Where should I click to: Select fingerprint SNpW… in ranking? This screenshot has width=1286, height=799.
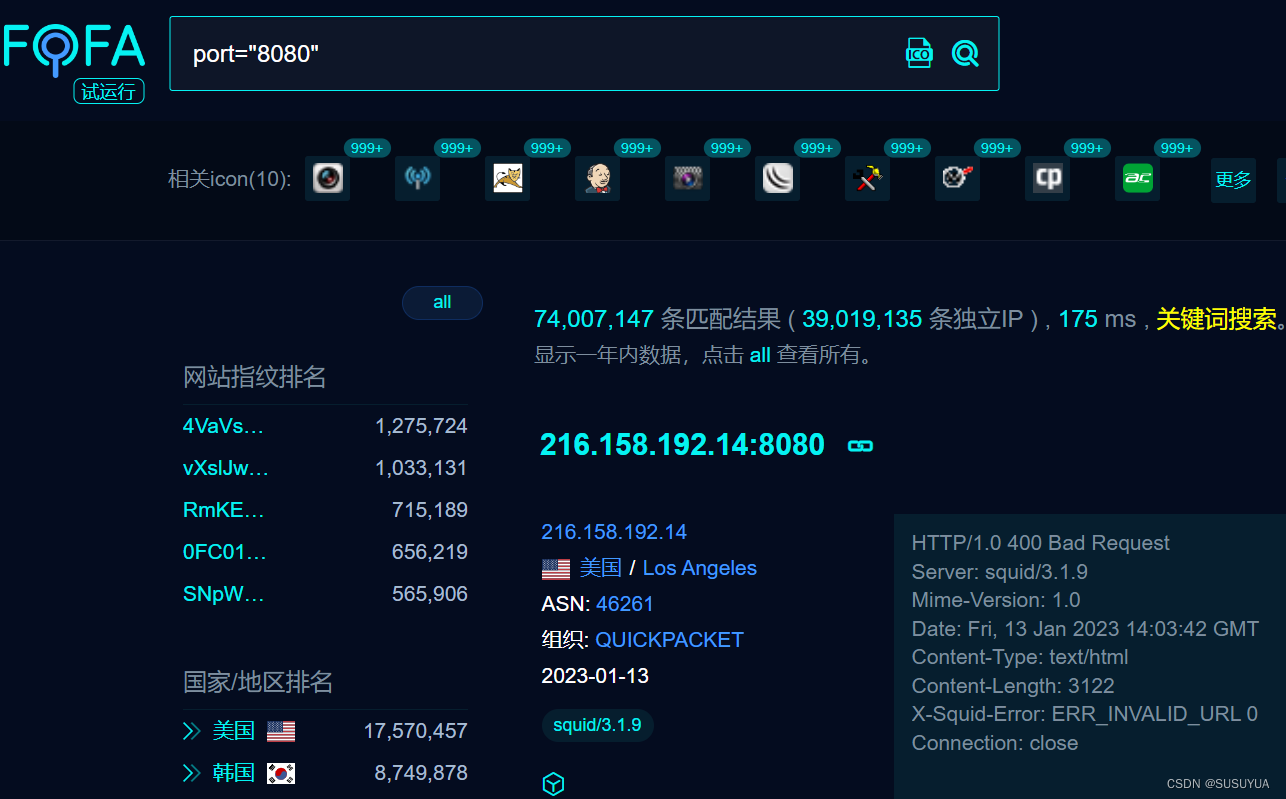point(224,594)
